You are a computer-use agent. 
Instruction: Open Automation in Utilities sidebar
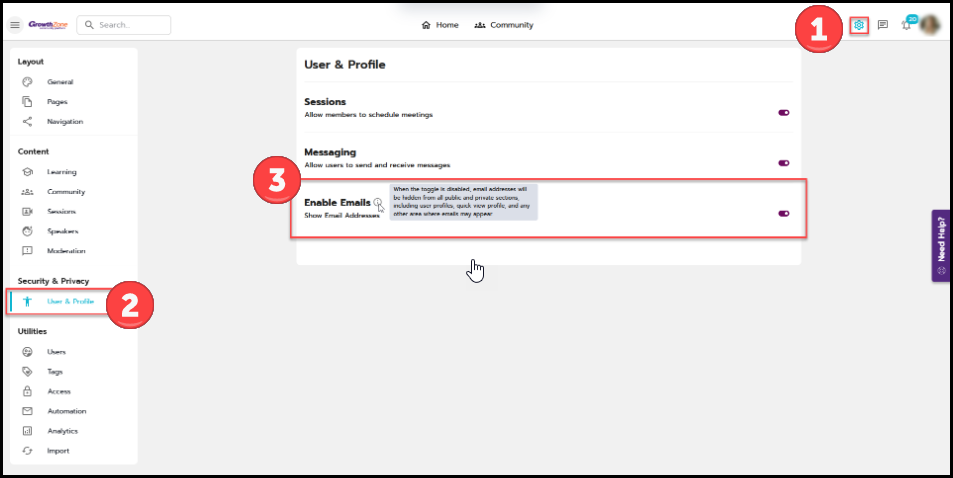coord(66,411)
